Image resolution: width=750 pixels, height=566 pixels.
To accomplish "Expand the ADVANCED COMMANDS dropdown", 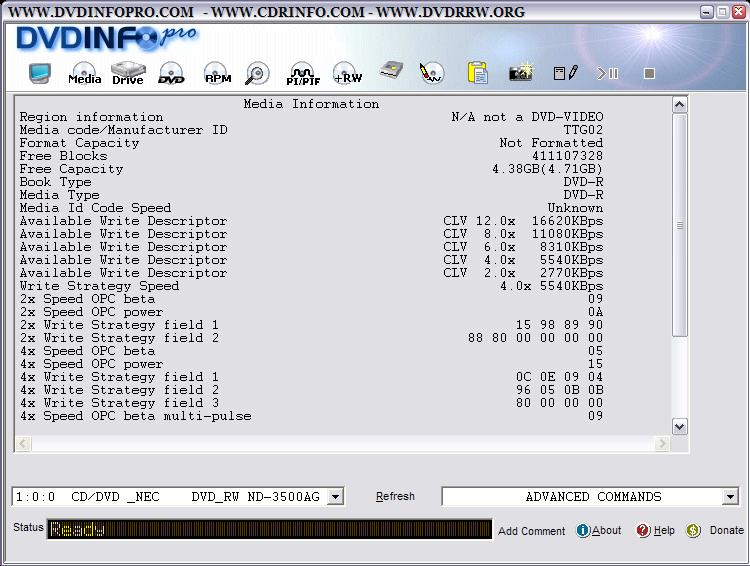I will point(730,497).
